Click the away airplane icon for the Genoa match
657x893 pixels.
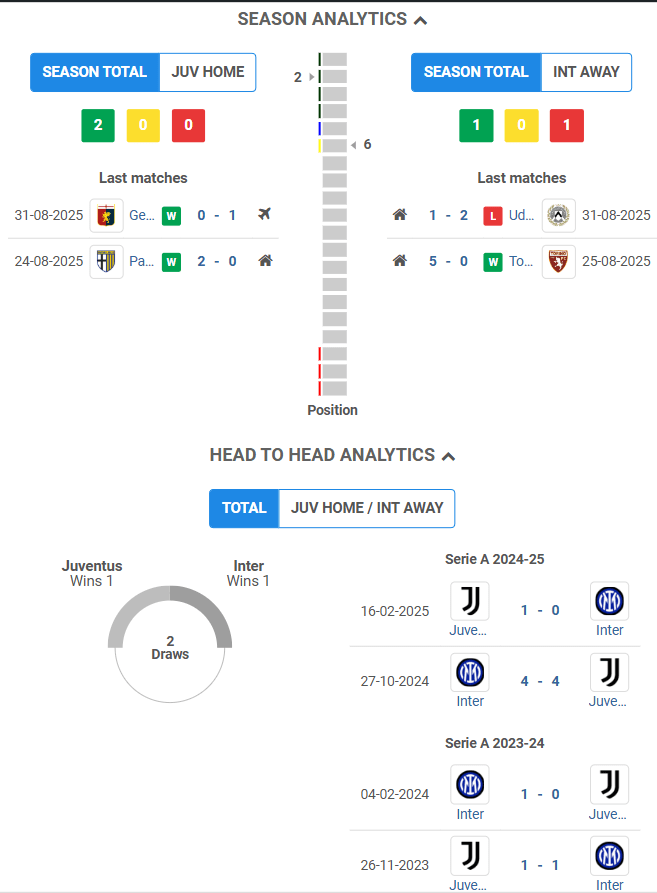pyautogui.click(x=264, y=214)
